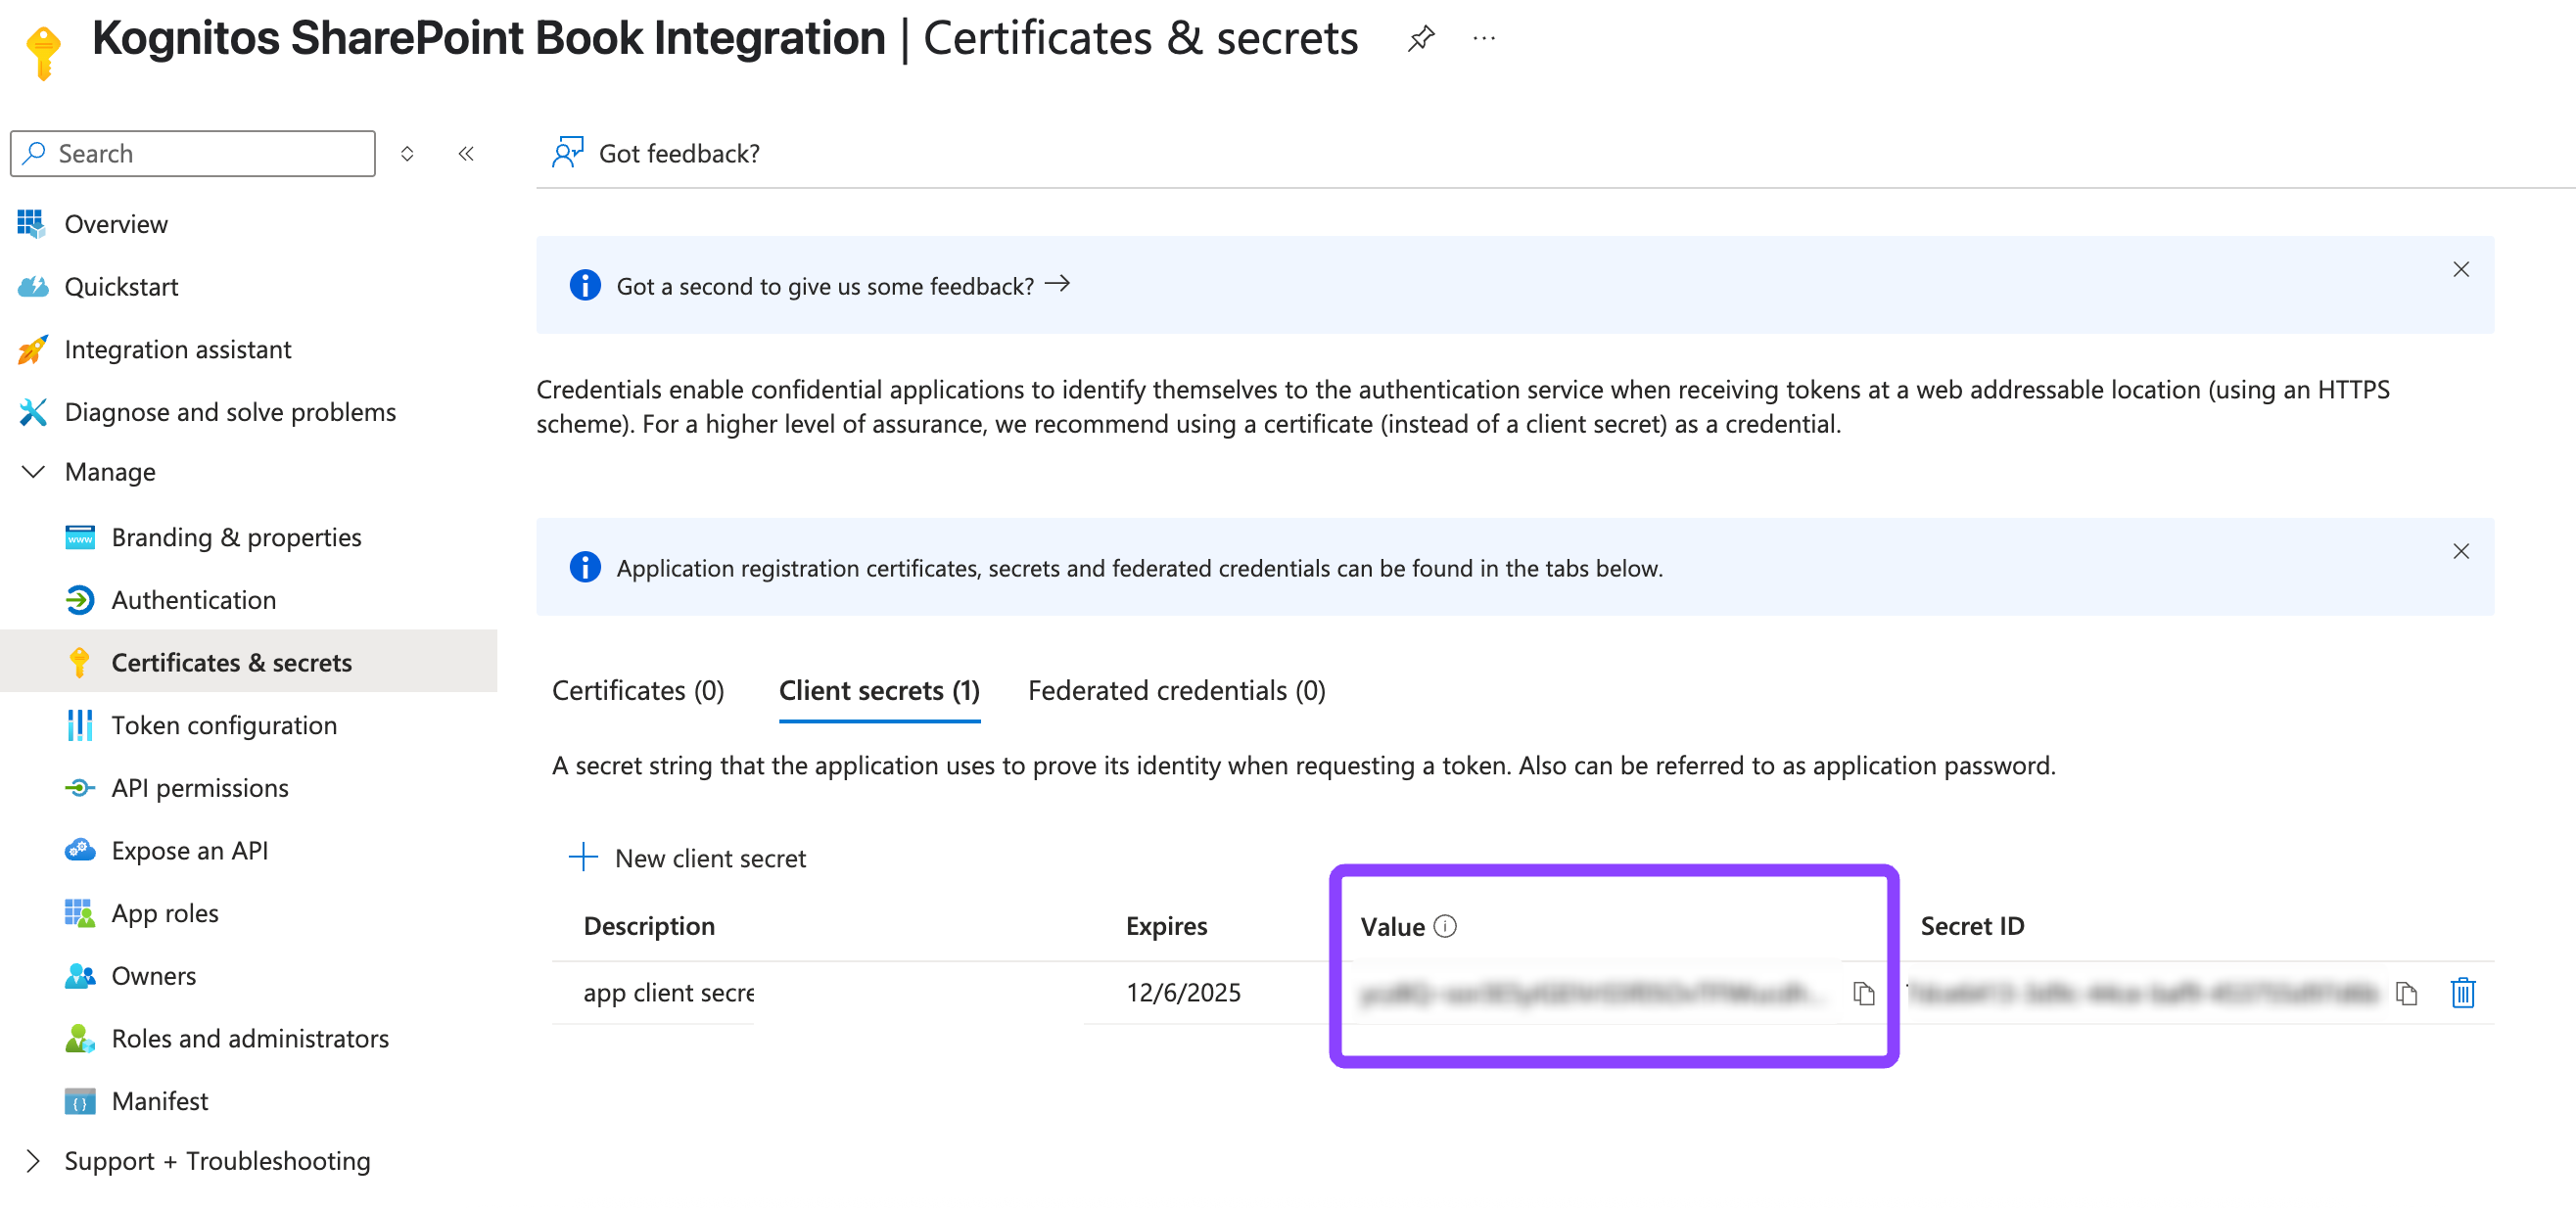Toggle the sidebar expand/collapse all arrows
The image size is (2576, 1208).
coord(407,153)
